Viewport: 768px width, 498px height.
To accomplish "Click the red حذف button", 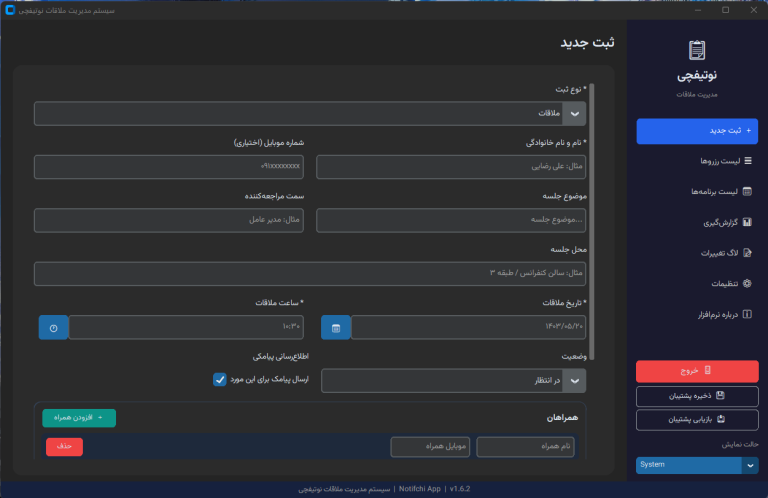I will tap(64, 447).
